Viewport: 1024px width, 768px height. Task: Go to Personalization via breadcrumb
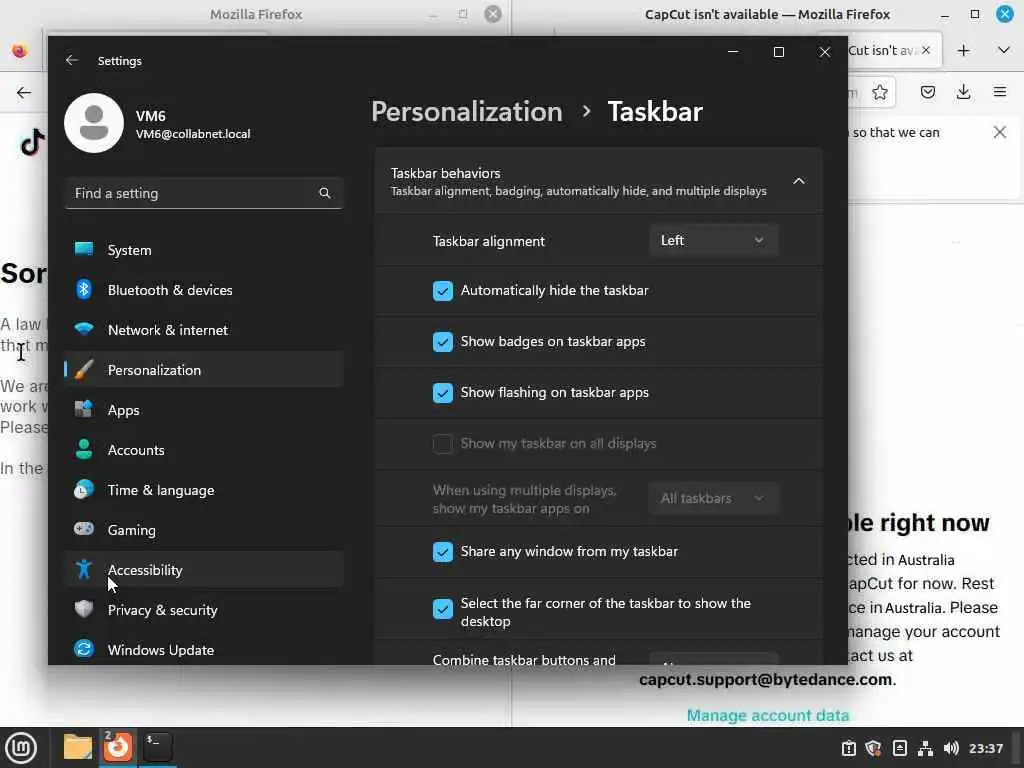coord(467,112)
